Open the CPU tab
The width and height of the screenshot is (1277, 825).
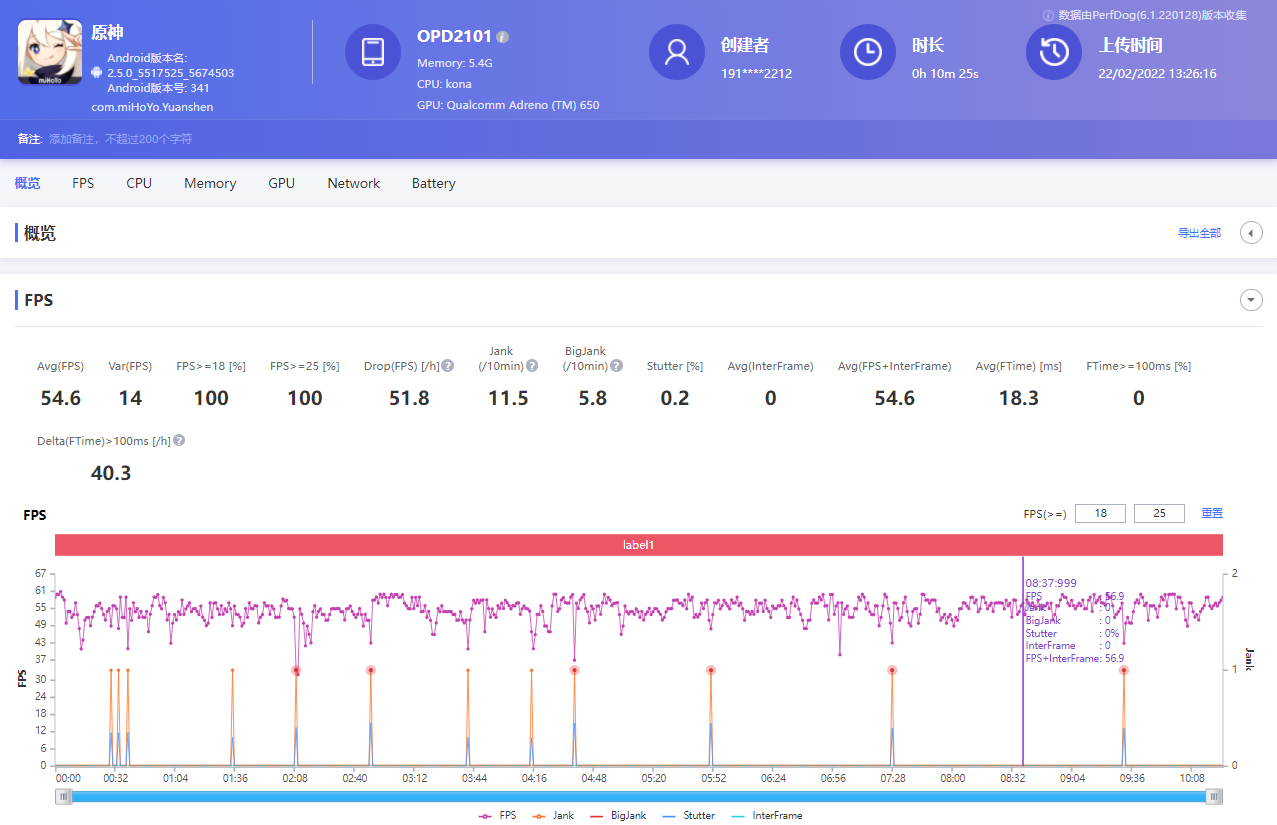point(139,183)
